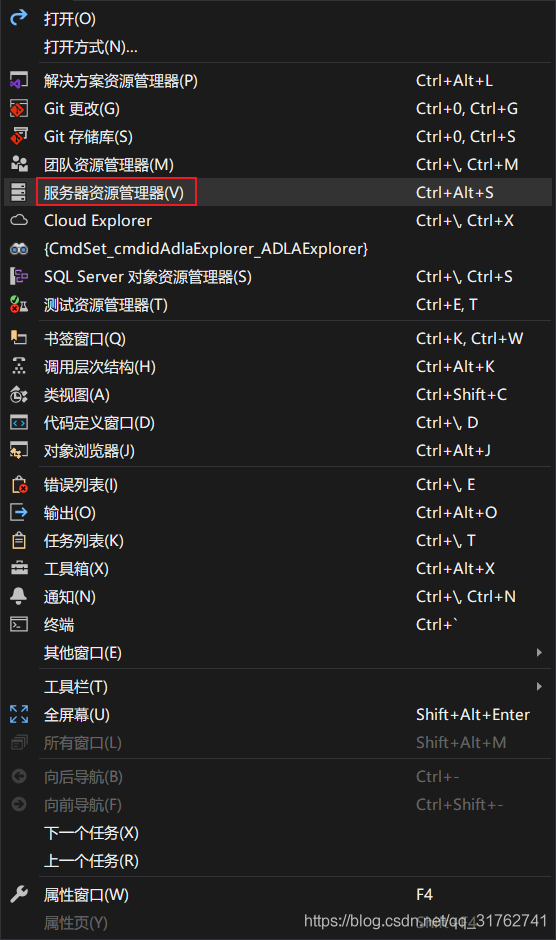Expand the 其他窗口 submenu arrow
This screenshot has height=940, width=556.
539,652
